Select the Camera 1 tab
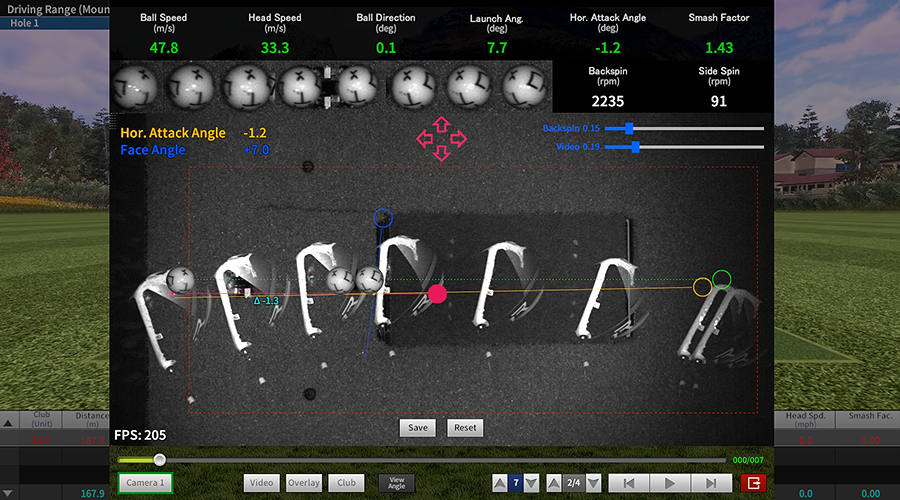The width and height of the screenshot is (900, 500). (146, 483)
